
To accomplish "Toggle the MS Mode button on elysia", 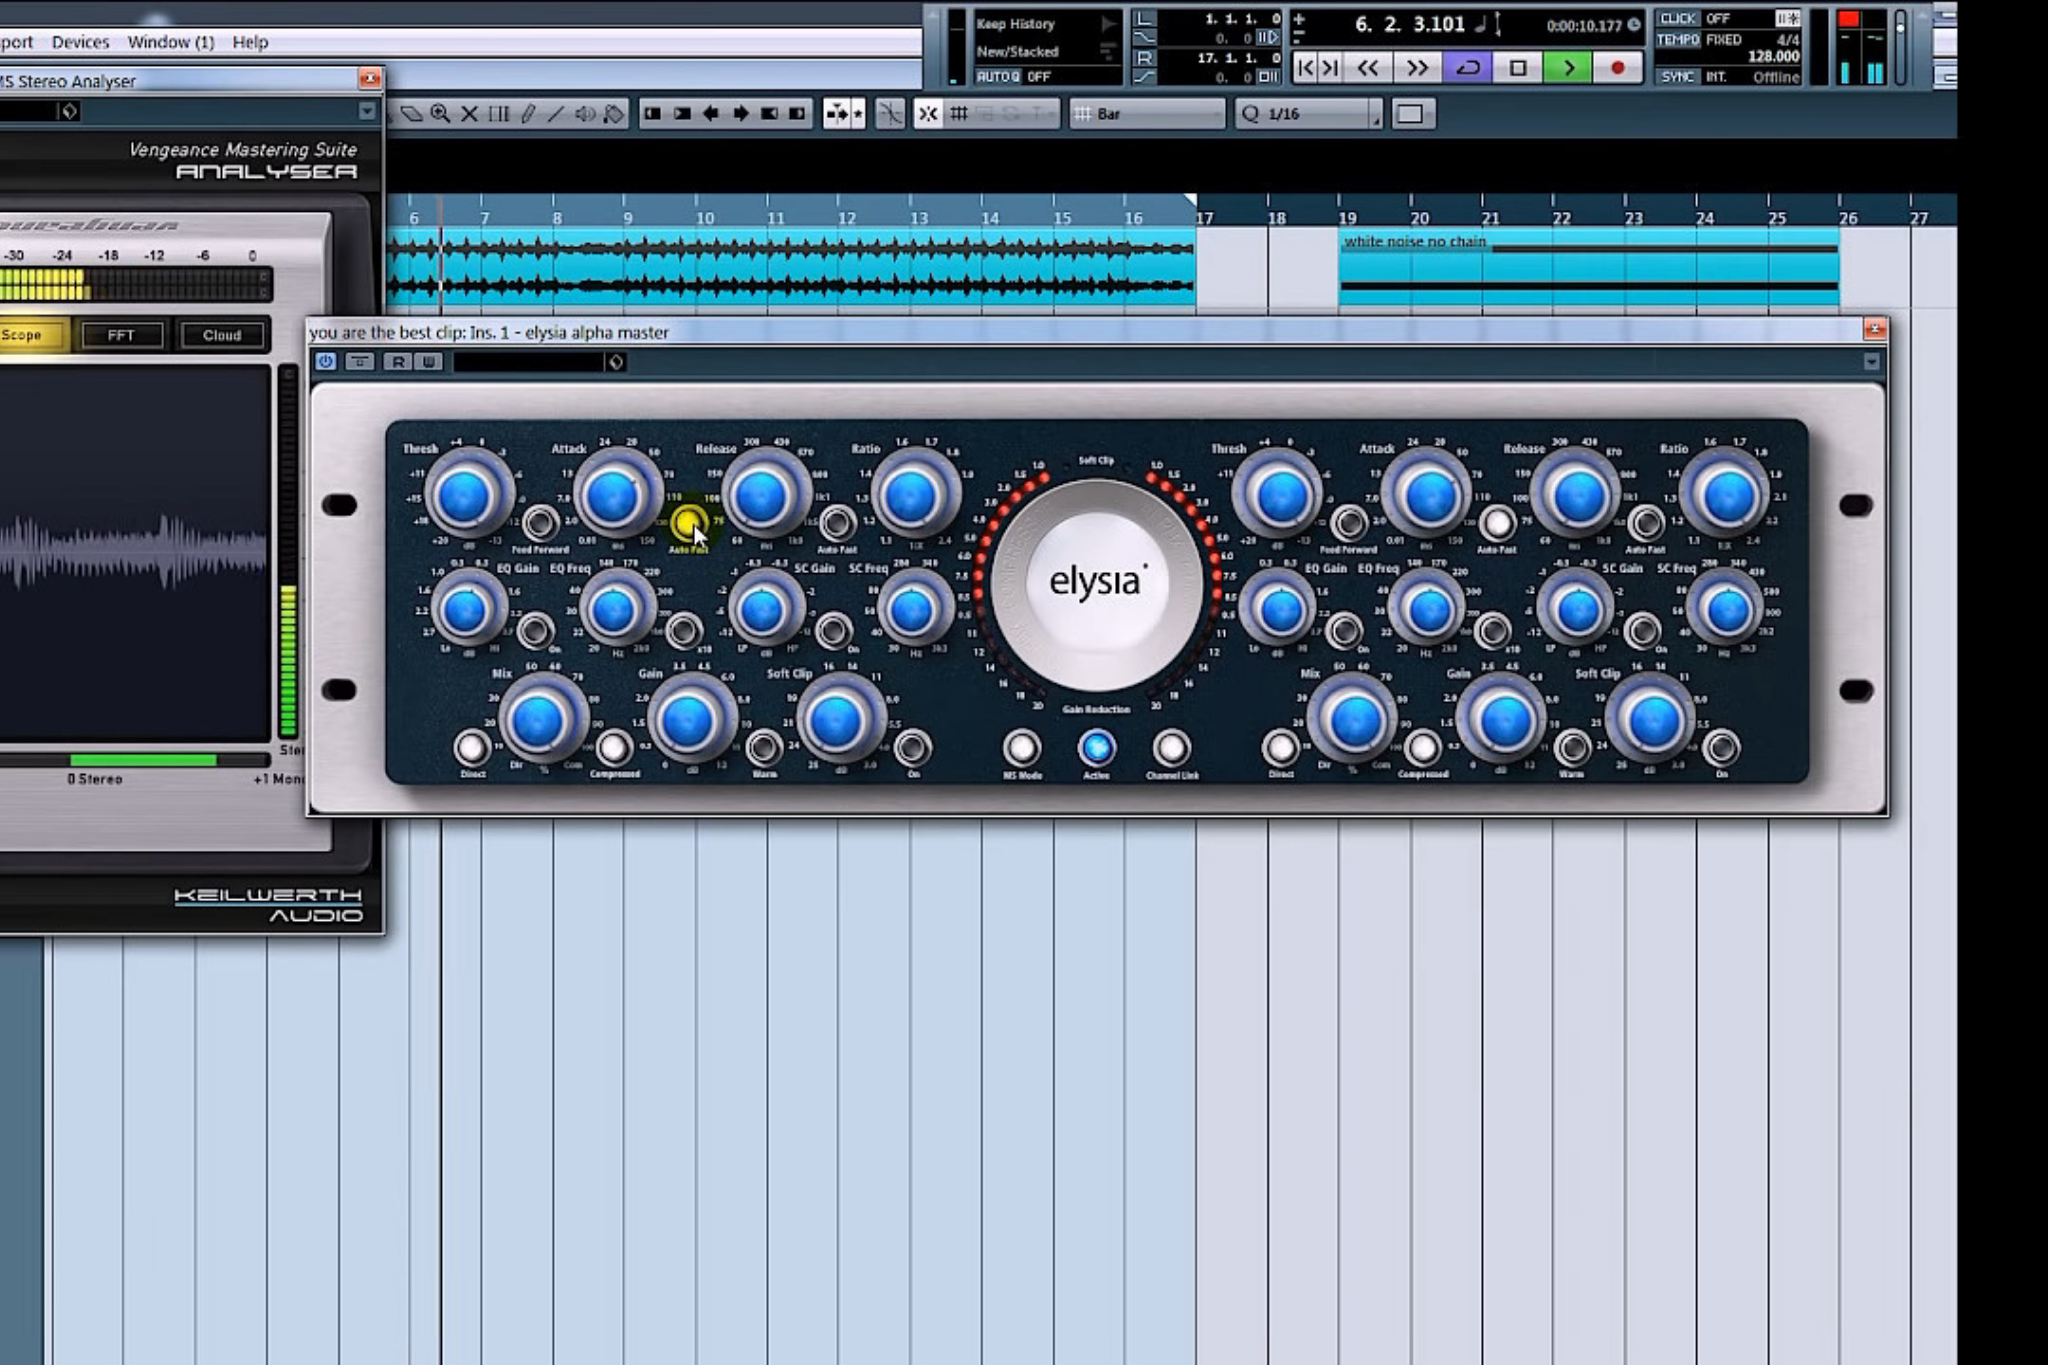I will [x=1021, y=747].
